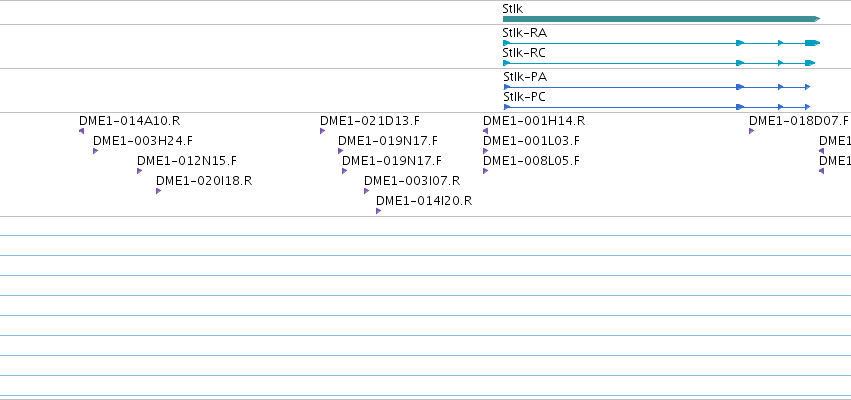Click the forward arrow under DME1-003H24.F
The height and width of the screenshot is (400, 851).
point(96,151)
